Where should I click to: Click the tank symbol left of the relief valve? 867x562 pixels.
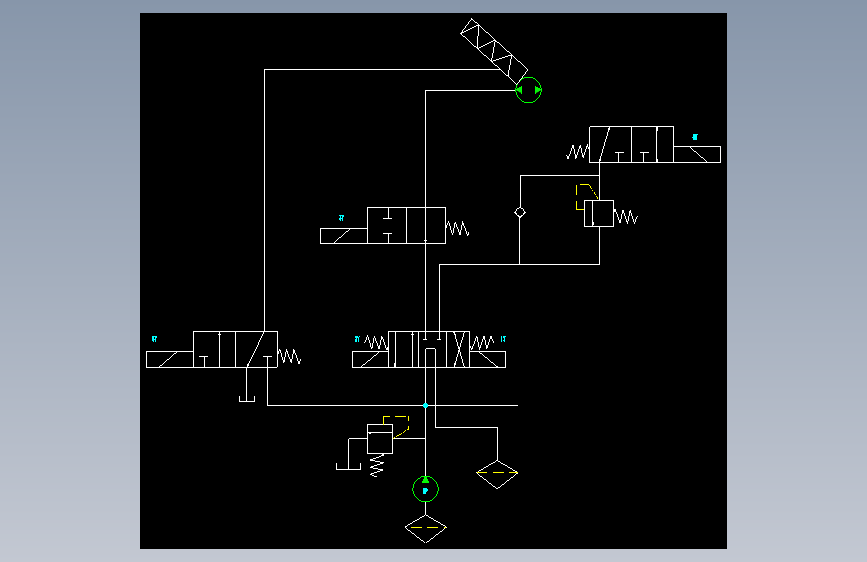[348, 466]
